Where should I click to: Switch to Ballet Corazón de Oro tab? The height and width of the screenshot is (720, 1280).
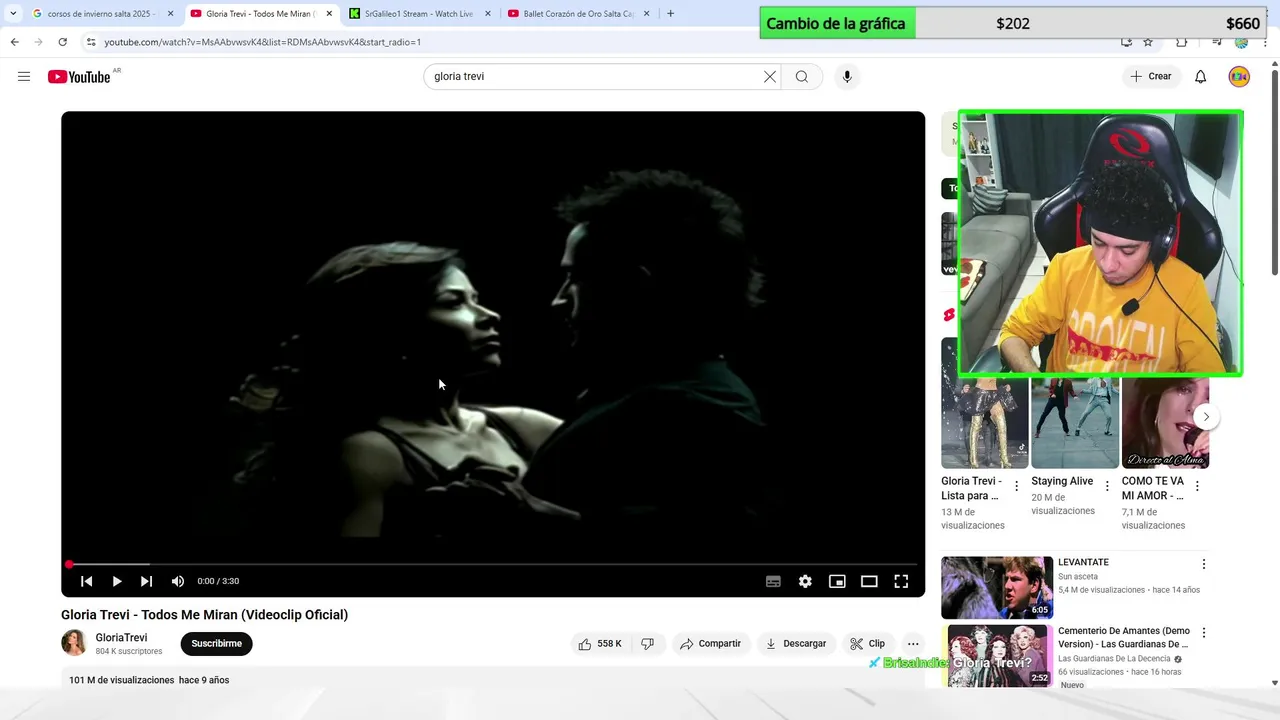coord(578,14)
